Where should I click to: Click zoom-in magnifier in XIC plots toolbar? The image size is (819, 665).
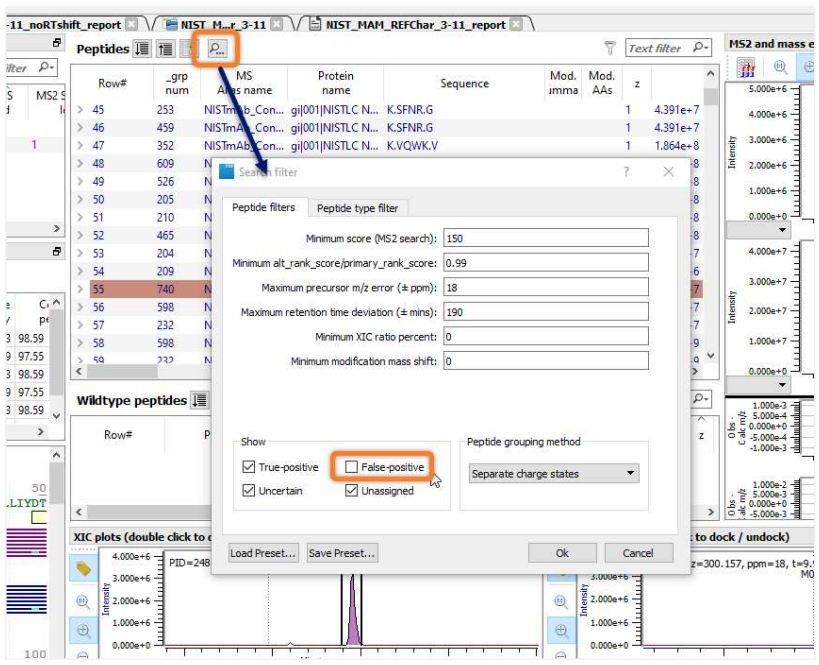click(83, 630)
